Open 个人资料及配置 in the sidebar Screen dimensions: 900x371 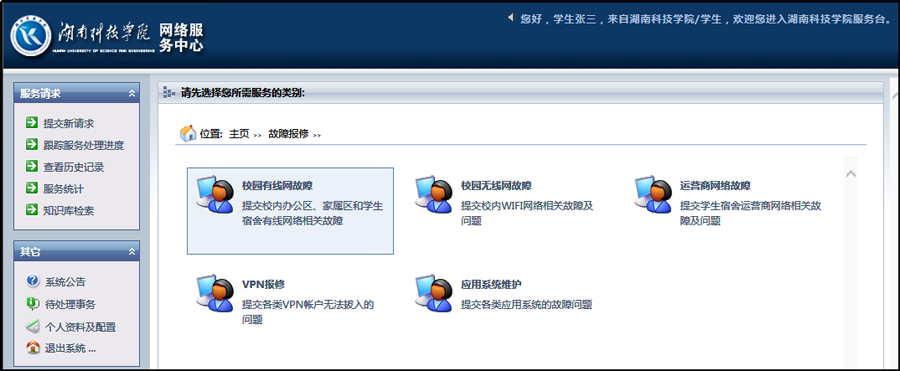(x=80, y=327)
